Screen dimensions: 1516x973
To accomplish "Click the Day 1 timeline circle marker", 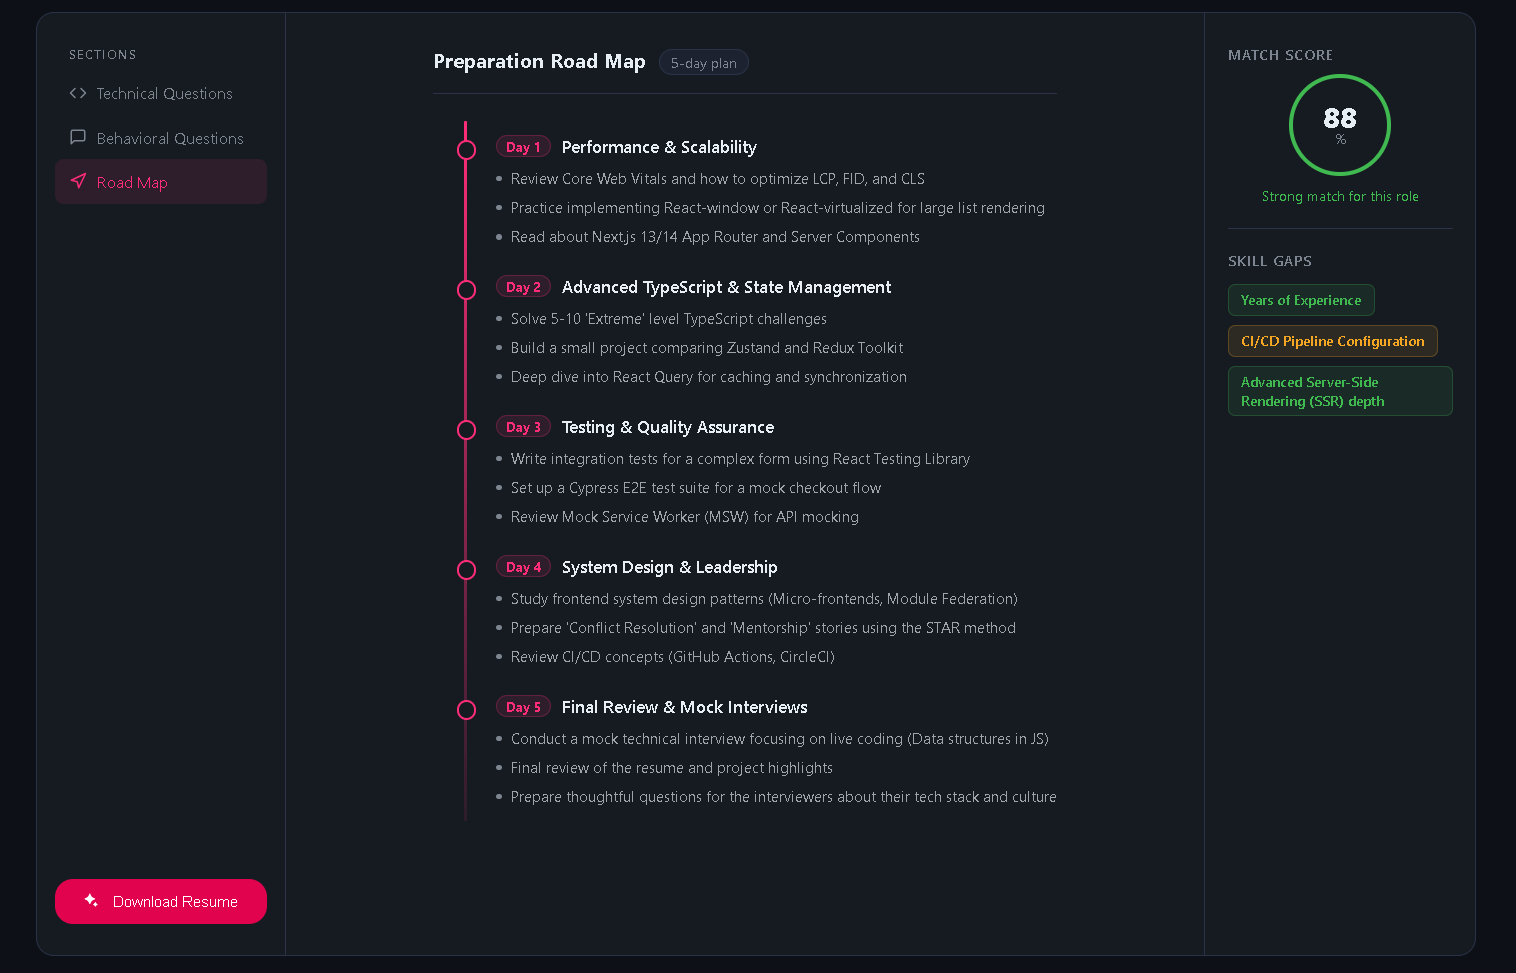I will coord(466,150).
